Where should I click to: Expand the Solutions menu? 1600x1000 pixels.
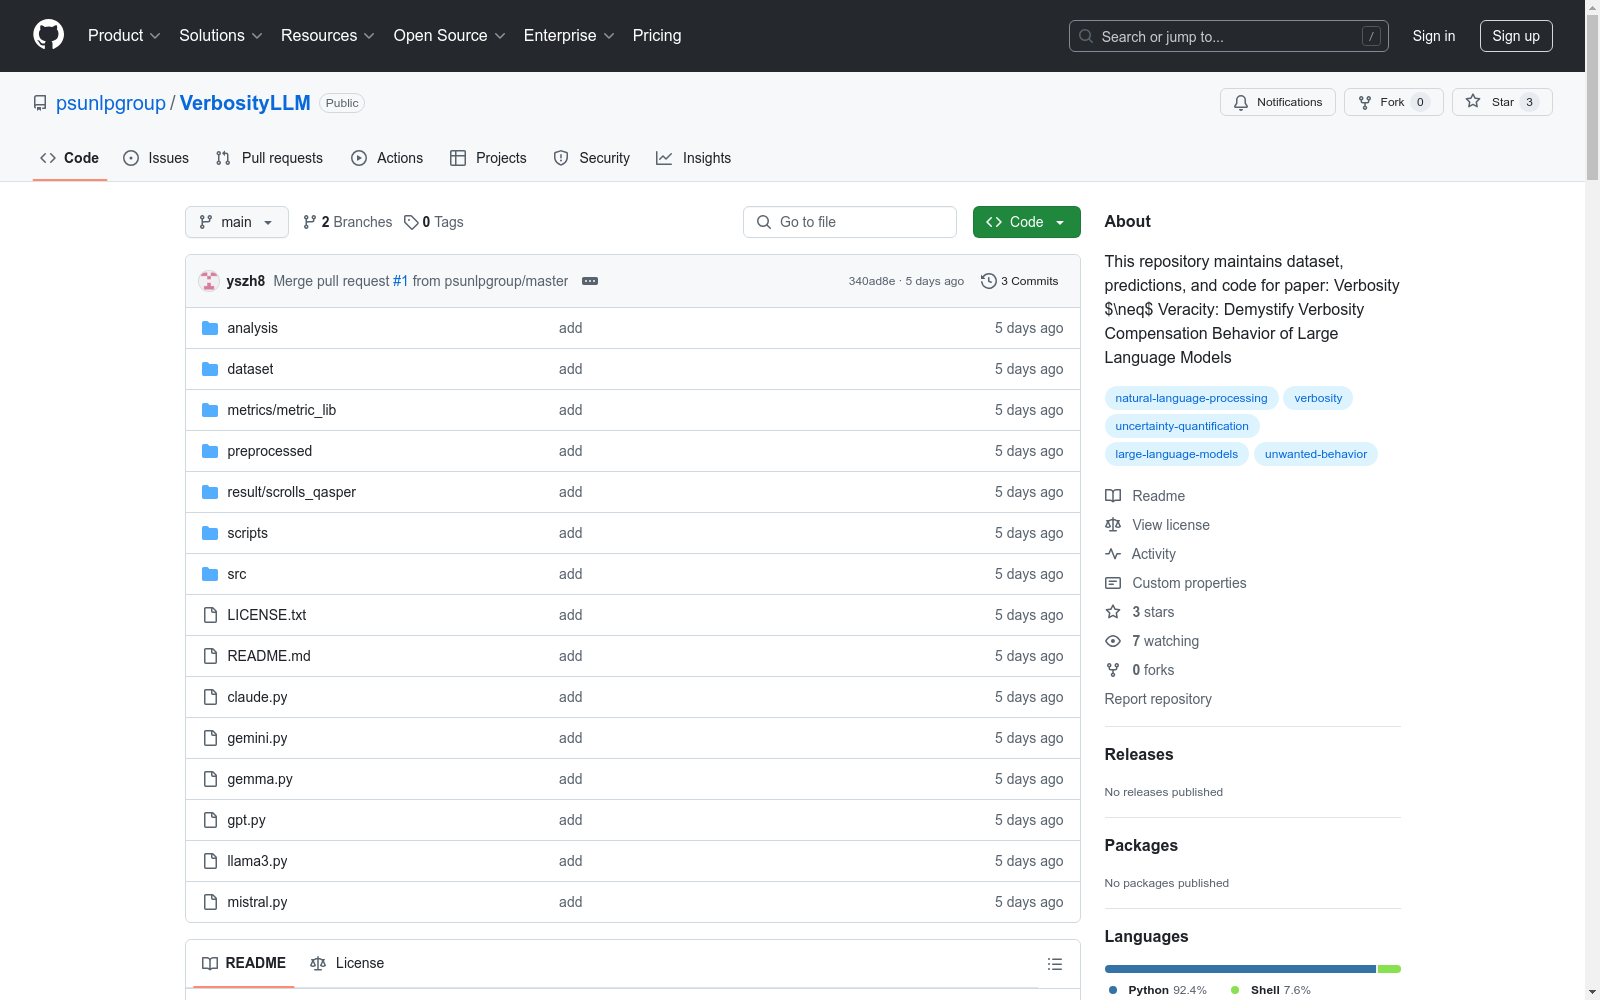coord(221,35)
